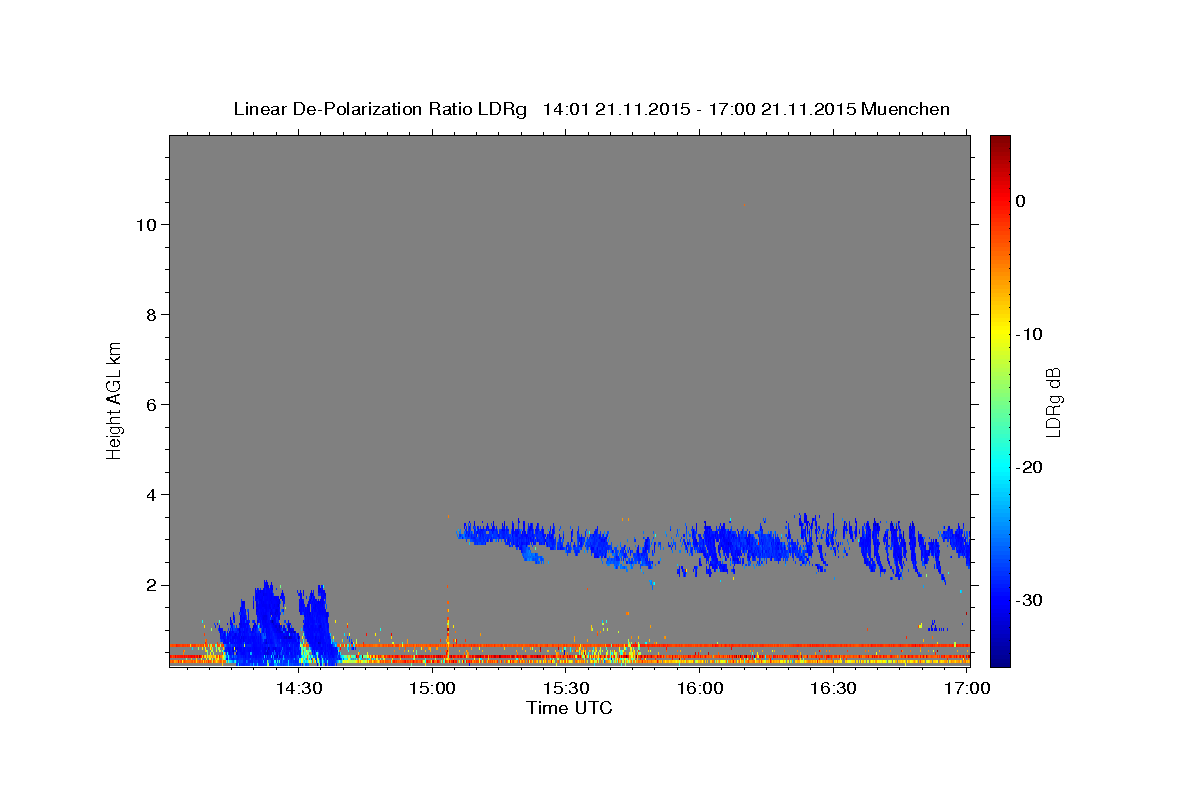The height and width of the screenshot is (800, 1200).
Task: Select the 16:00 time tick label
Action: (700, 688)
